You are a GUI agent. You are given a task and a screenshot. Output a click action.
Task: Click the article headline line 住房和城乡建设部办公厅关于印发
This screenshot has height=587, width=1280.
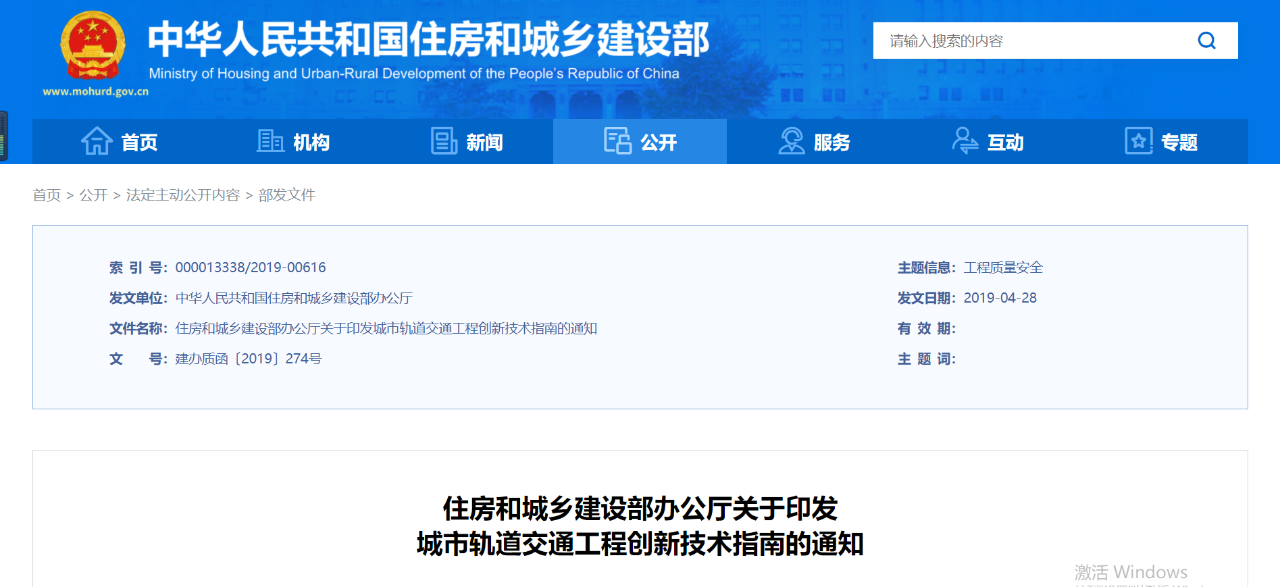(x=640, y=508)
